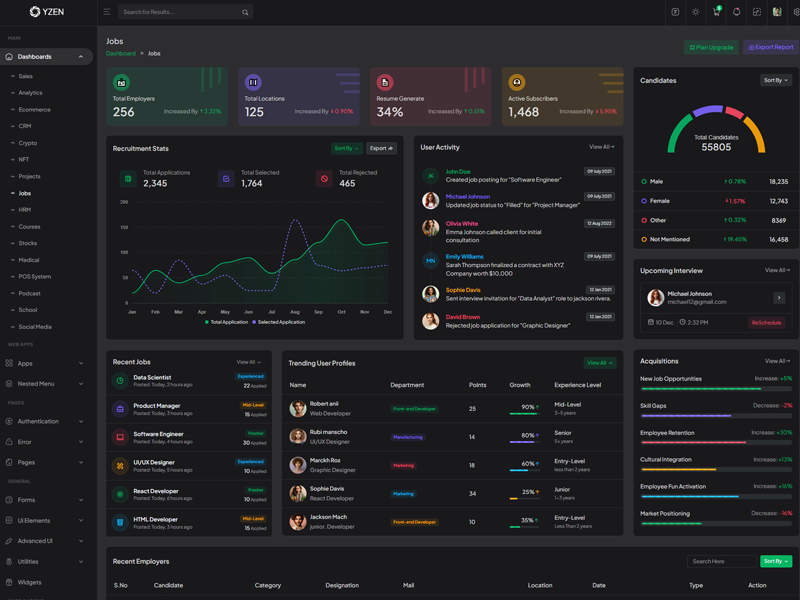Click ReSchedule for Michael Johnson's interview
Viewport: 800px width, 600px height.
tap(766, 323)
